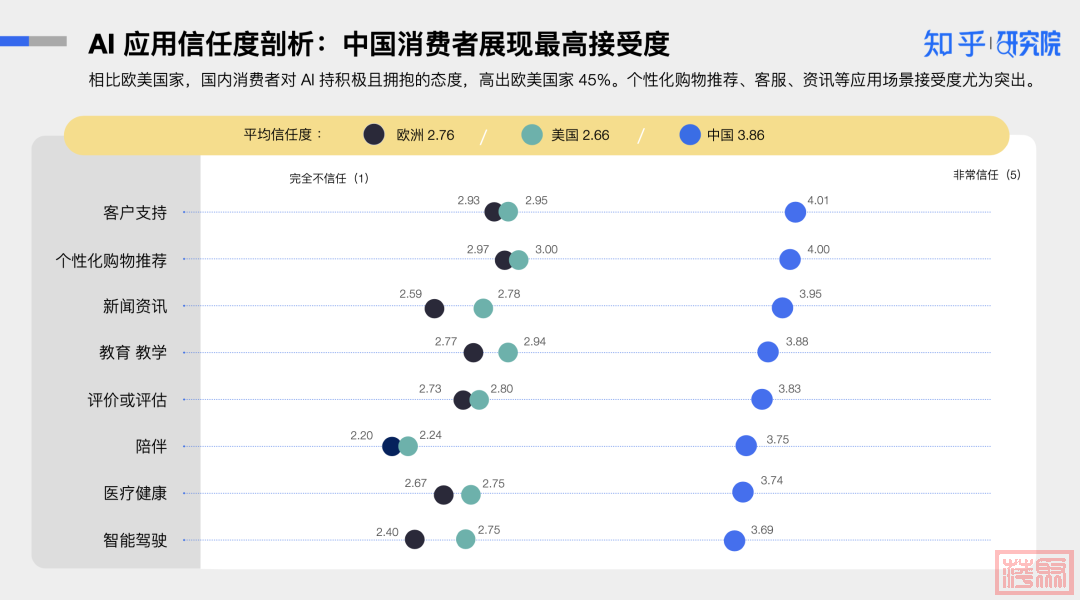Image resolution: width=1080 pixels, height=600 pixels.
Task: Select the 欧洲 2.76 dark legend dot
Action: pos(374,134)
